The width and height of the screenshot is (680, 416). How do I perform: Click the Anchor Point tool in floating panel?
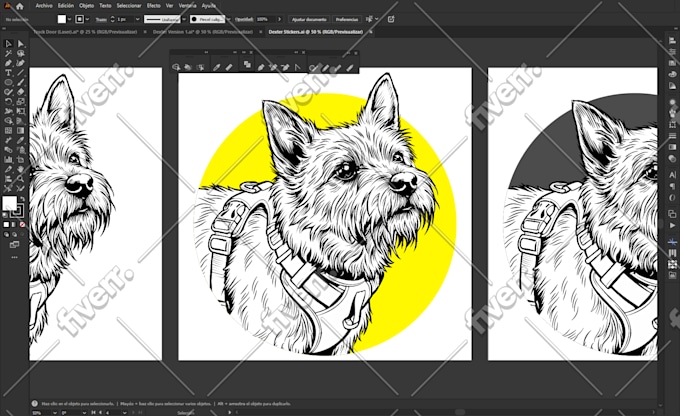[x=297, y=67]
